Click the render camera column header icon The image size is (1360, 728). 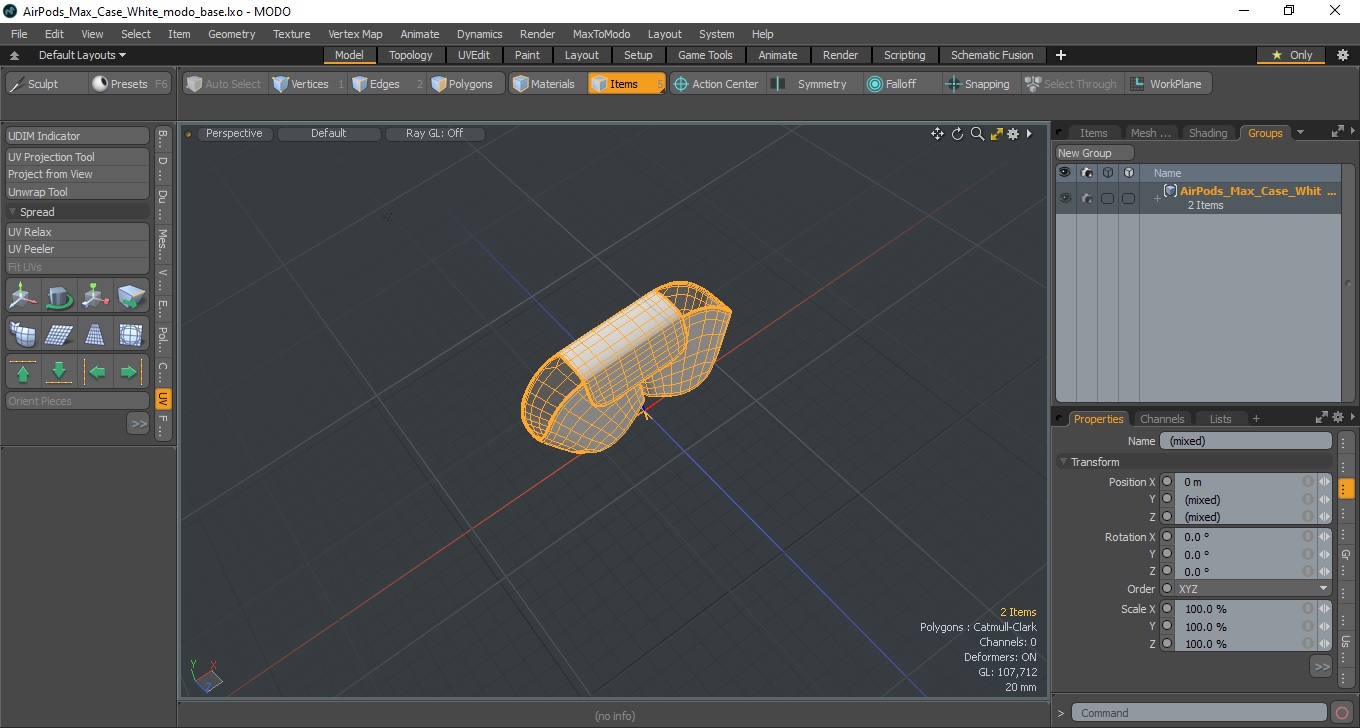coord(1087,173)
